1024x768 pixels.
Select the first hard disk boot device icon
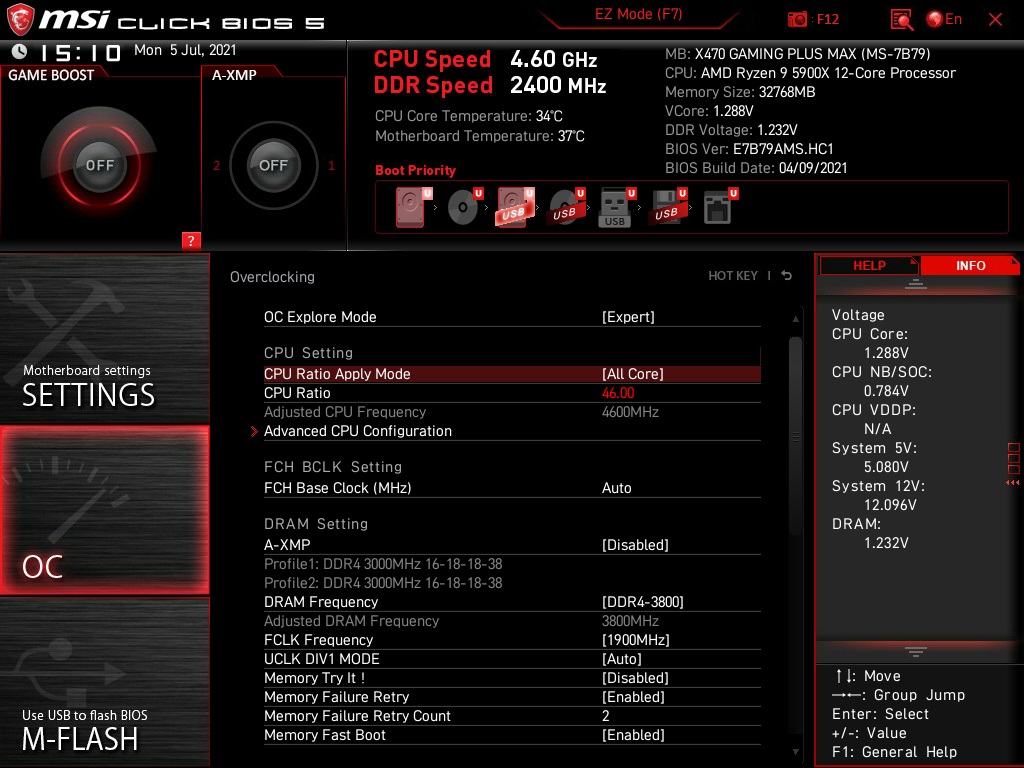click(413, 207)
